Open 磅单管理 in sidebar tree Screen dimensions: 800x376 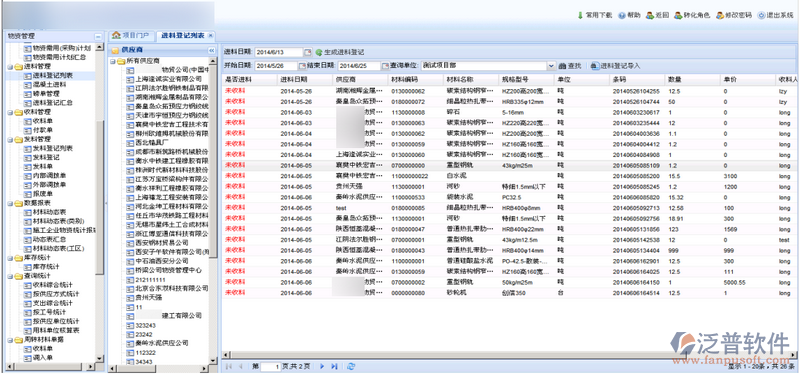(x=46, y=94)
